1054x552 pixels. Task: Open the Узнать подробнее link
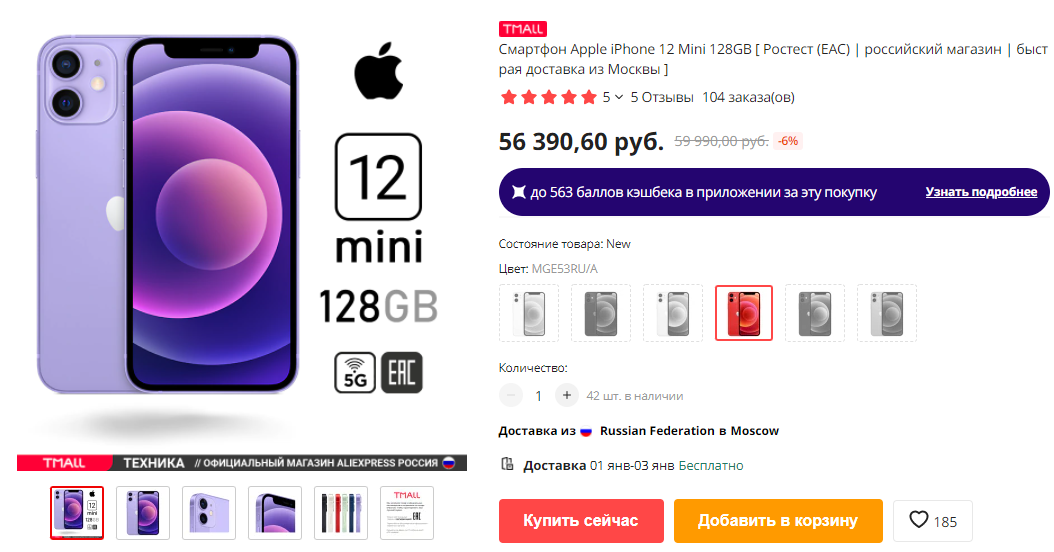coord(981,192)
